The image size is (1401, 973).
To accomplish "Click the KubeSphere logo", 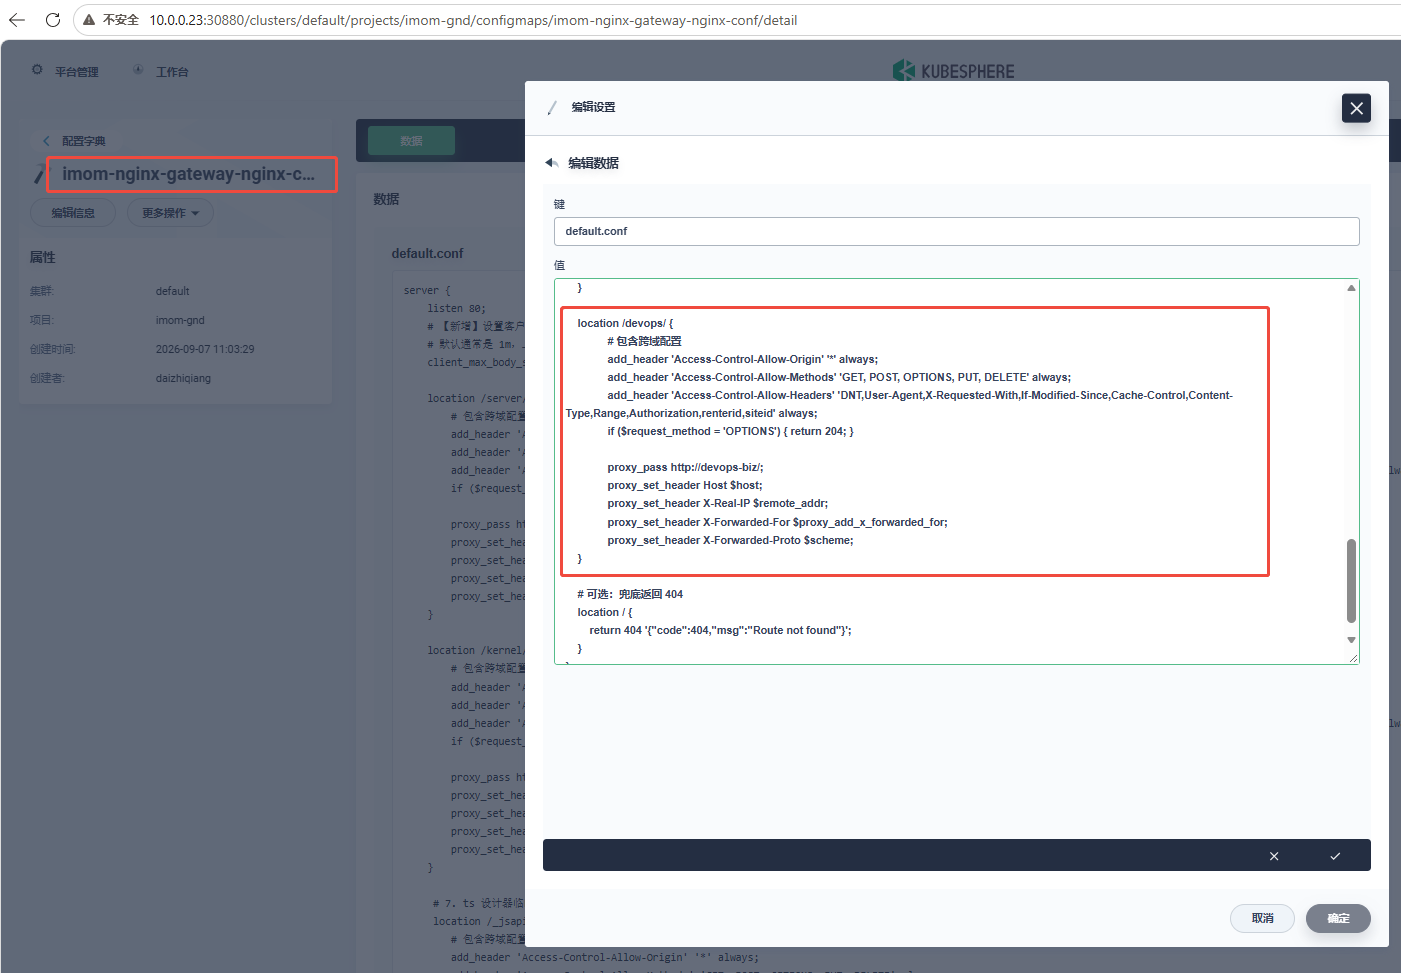I will tap(953, 71).
